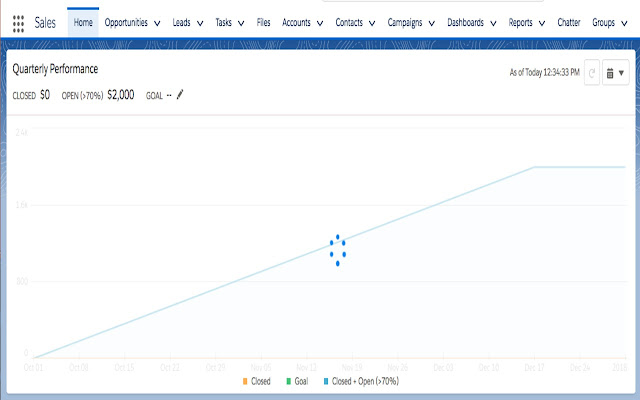Open the Groups tab
The height and width of the screenshot is (400, 640).
(x=603, y=21)
